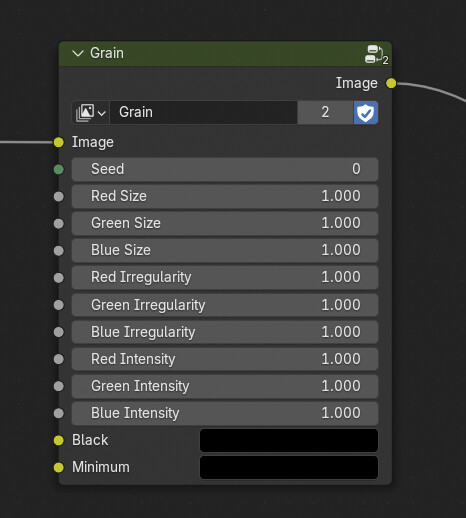This screenshot has width=466, height=518.
Task: Click the Blue Intensity input socket
Action: point(59,413)
